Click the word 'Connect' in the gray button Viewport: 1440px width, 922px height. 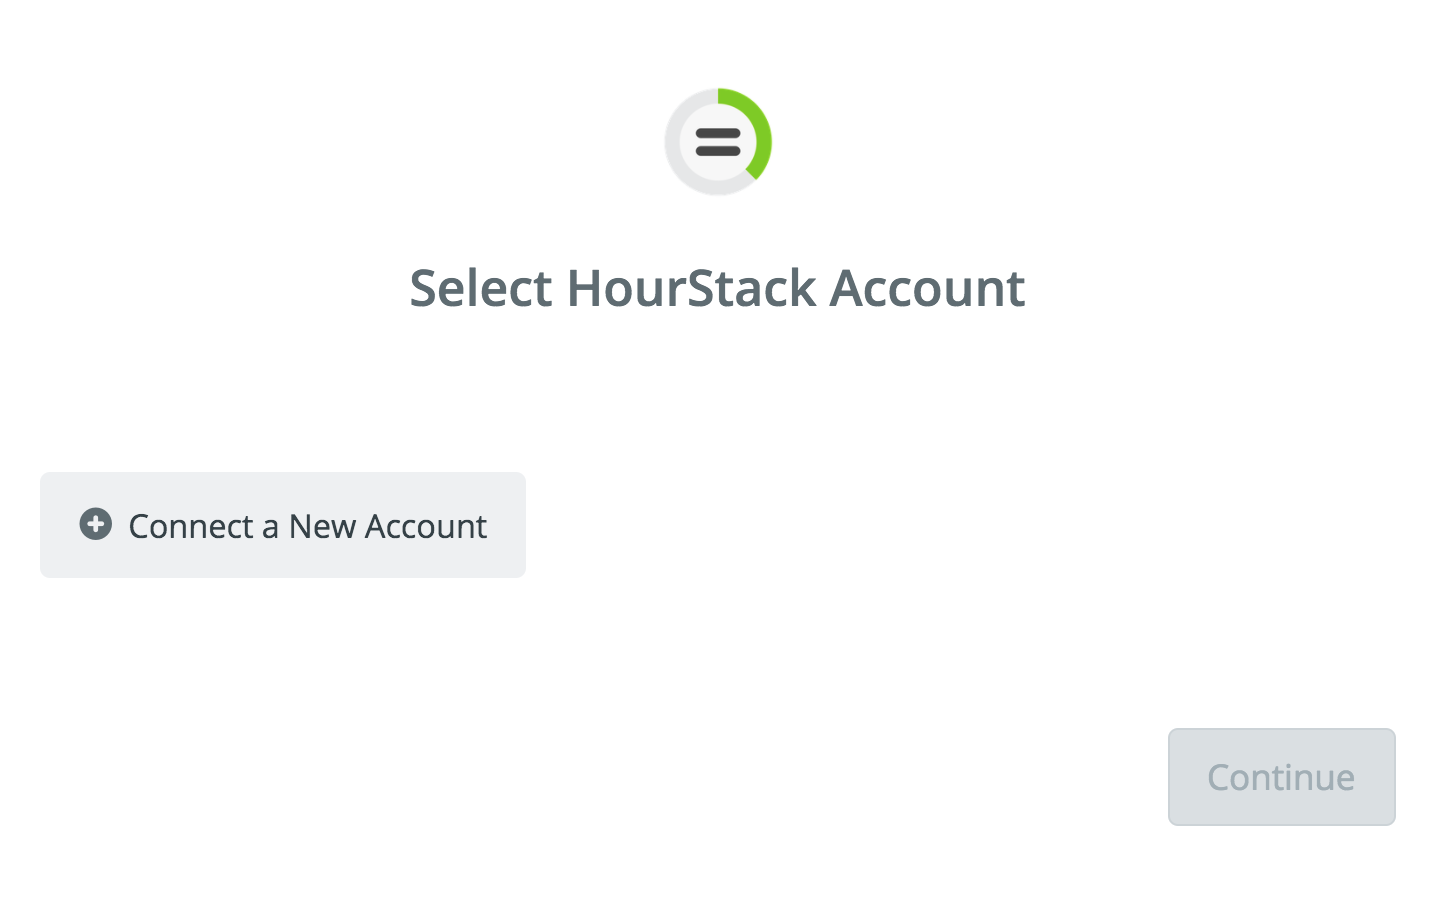192,526
